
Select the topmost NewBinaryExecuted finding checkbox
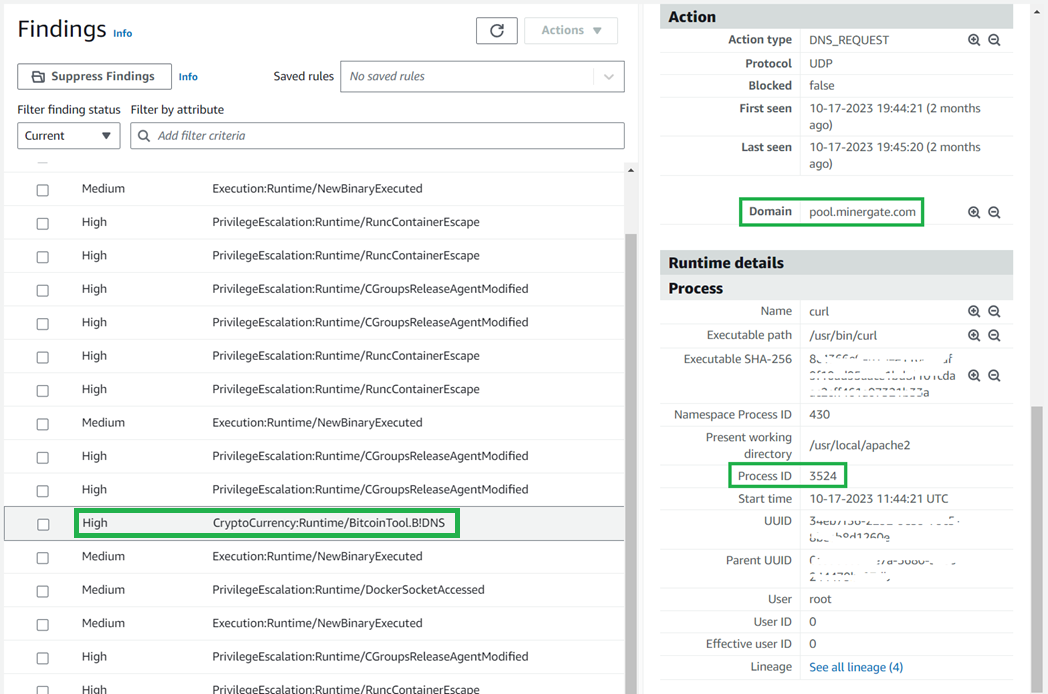coord(41,188)
